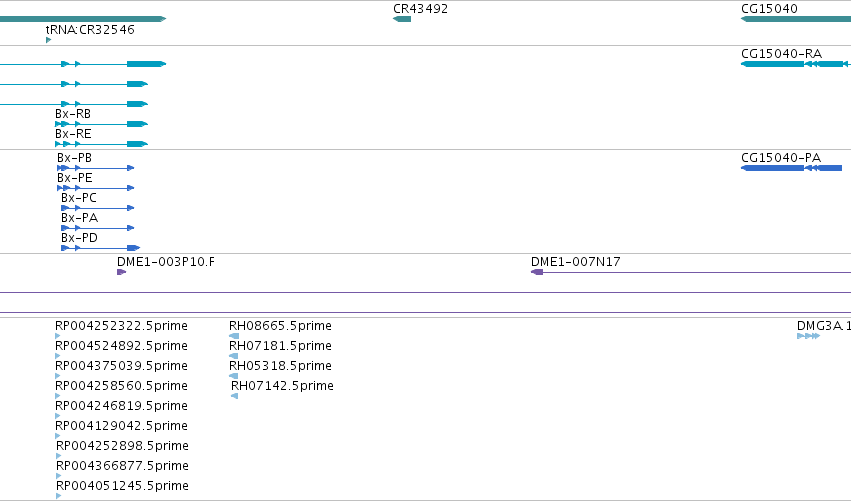Select the Bx-PC CDS glyph
The height and width of the screenshot is (501, 851).
[98, 208]
